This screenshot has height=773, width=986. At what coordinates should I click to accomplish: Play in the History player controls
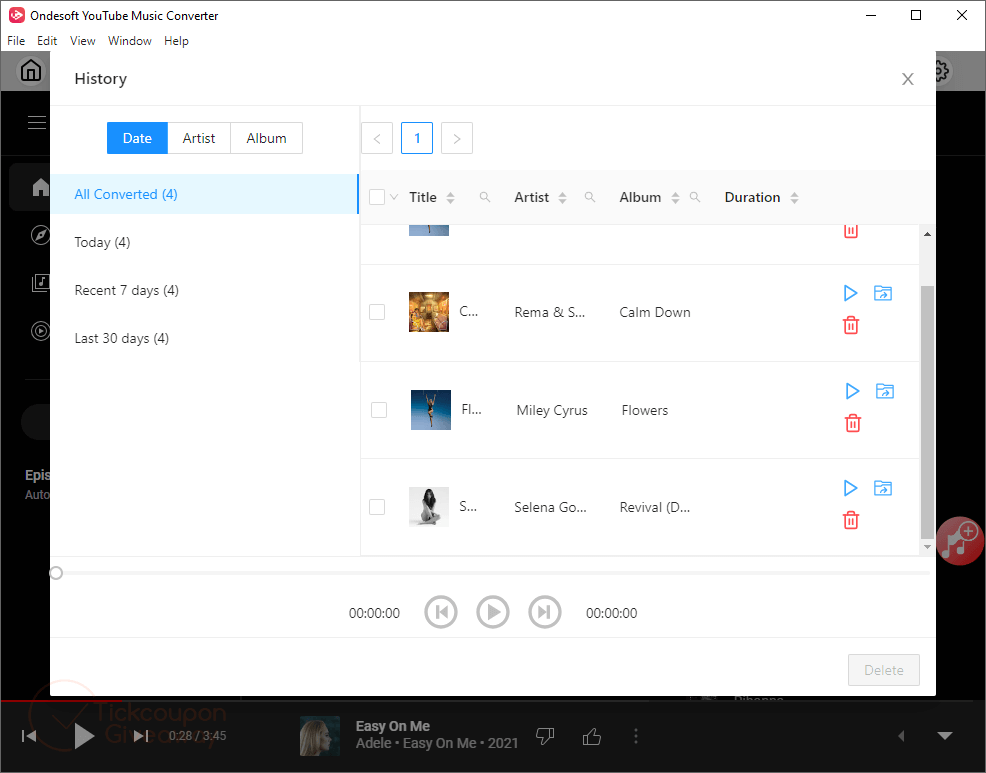[x=493, y=612]
